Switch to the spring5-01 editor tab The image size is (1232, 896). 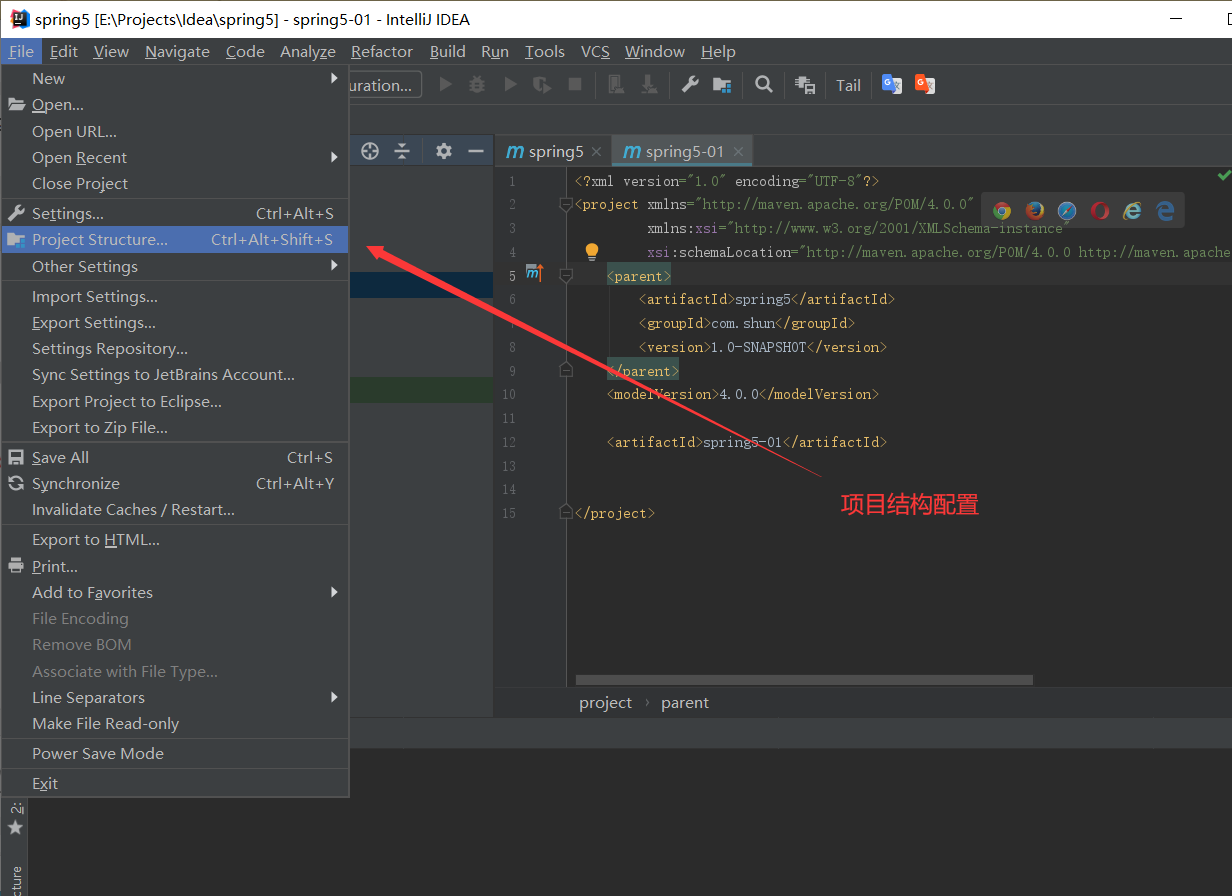coord(681,151)
